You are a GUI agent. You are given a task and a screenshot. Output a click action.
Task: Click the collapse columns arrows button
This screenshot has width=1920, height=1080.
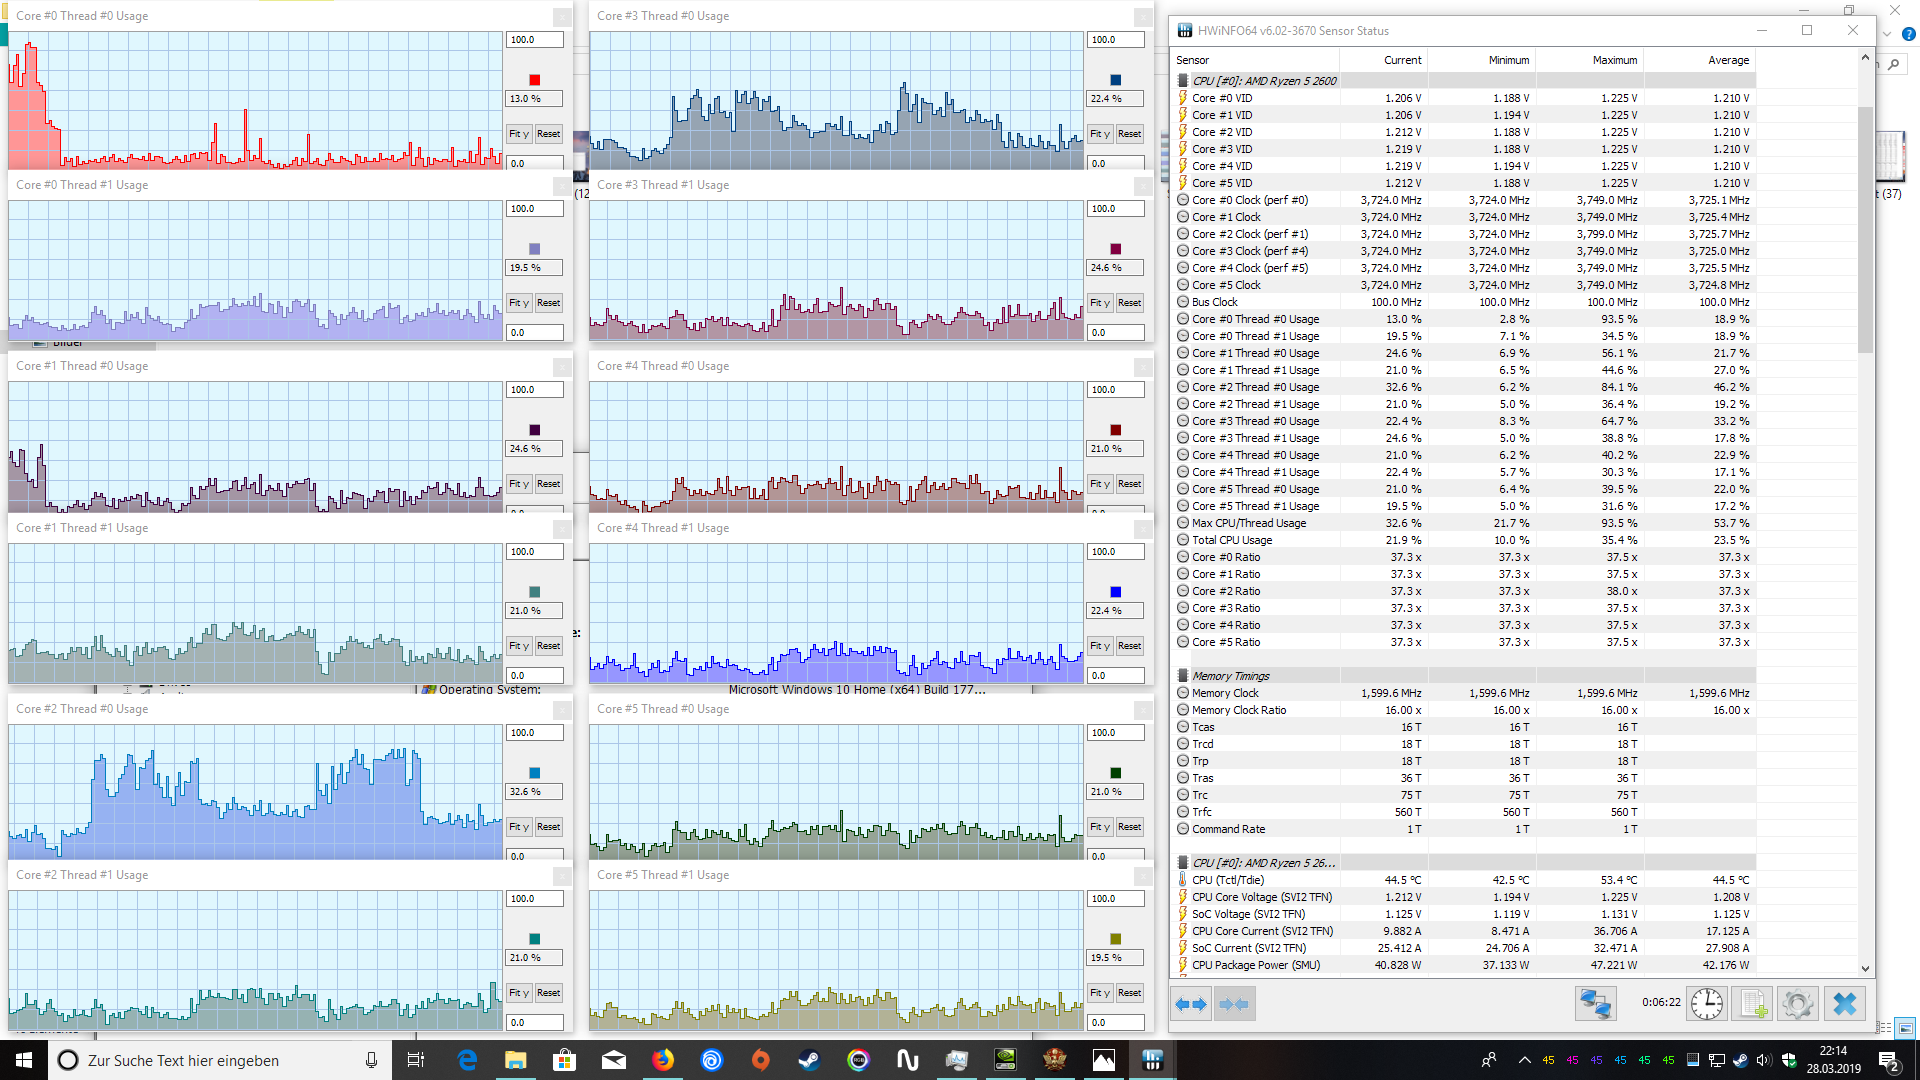click(1234, 1004)
